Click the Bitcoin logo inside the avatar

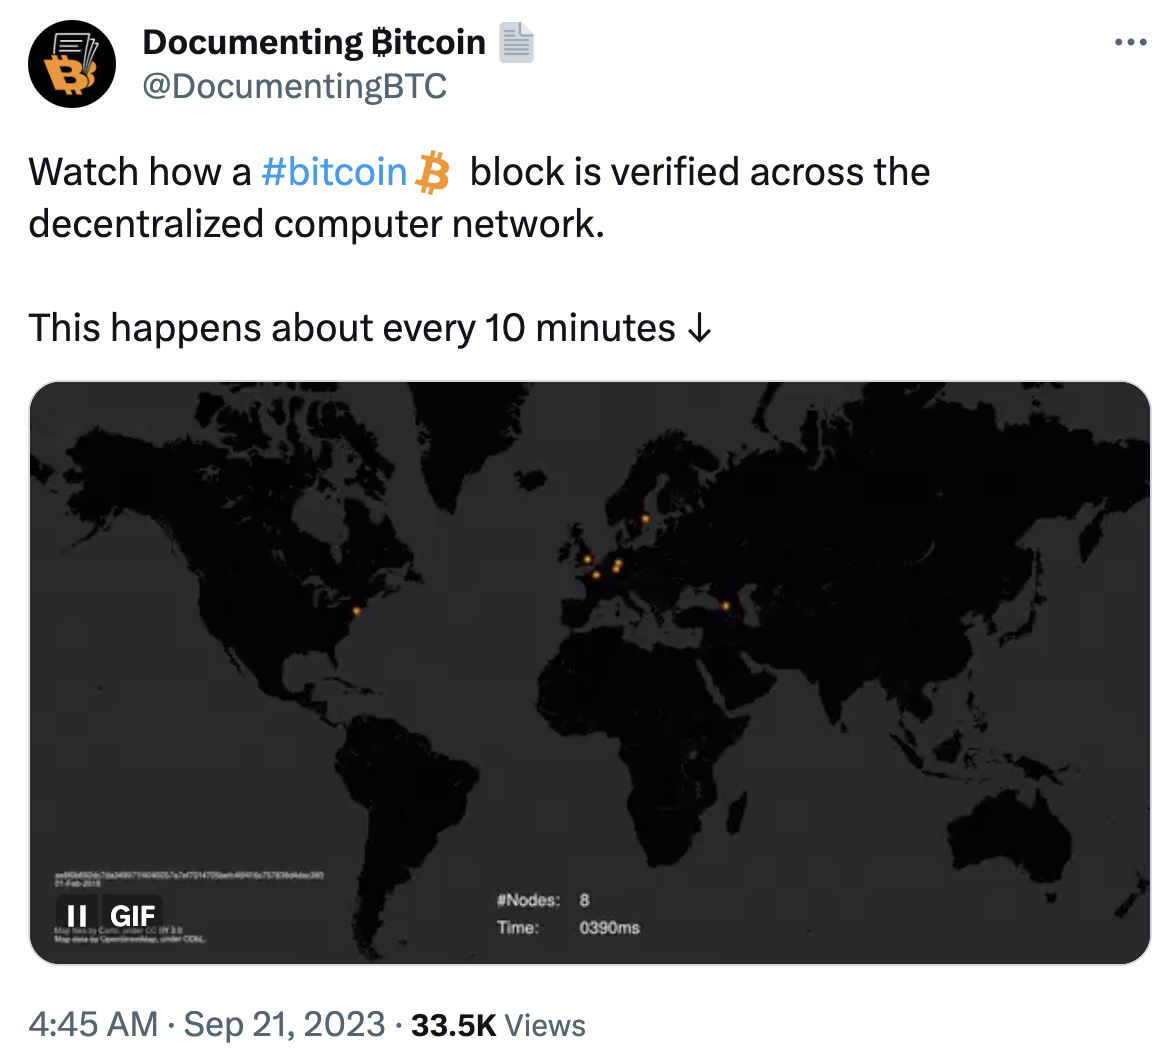pos(70,72)
